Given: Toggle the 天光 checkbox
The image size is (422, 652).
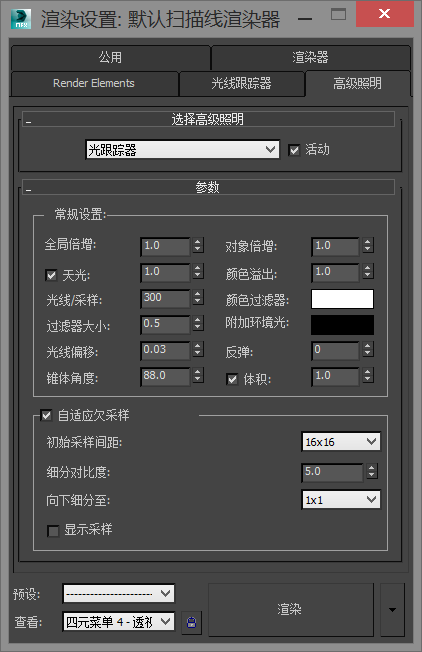Looking at the screenshot, I should coord(52,275).
